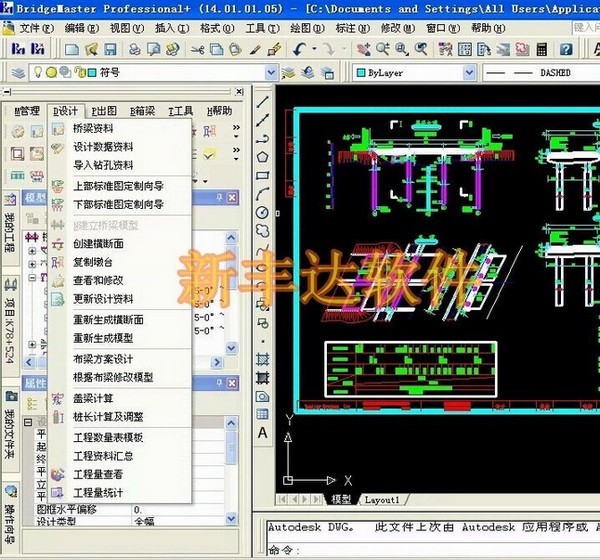Close the model tree panel
Viewport: 600px width, 559px height.
tap(232, 198)
